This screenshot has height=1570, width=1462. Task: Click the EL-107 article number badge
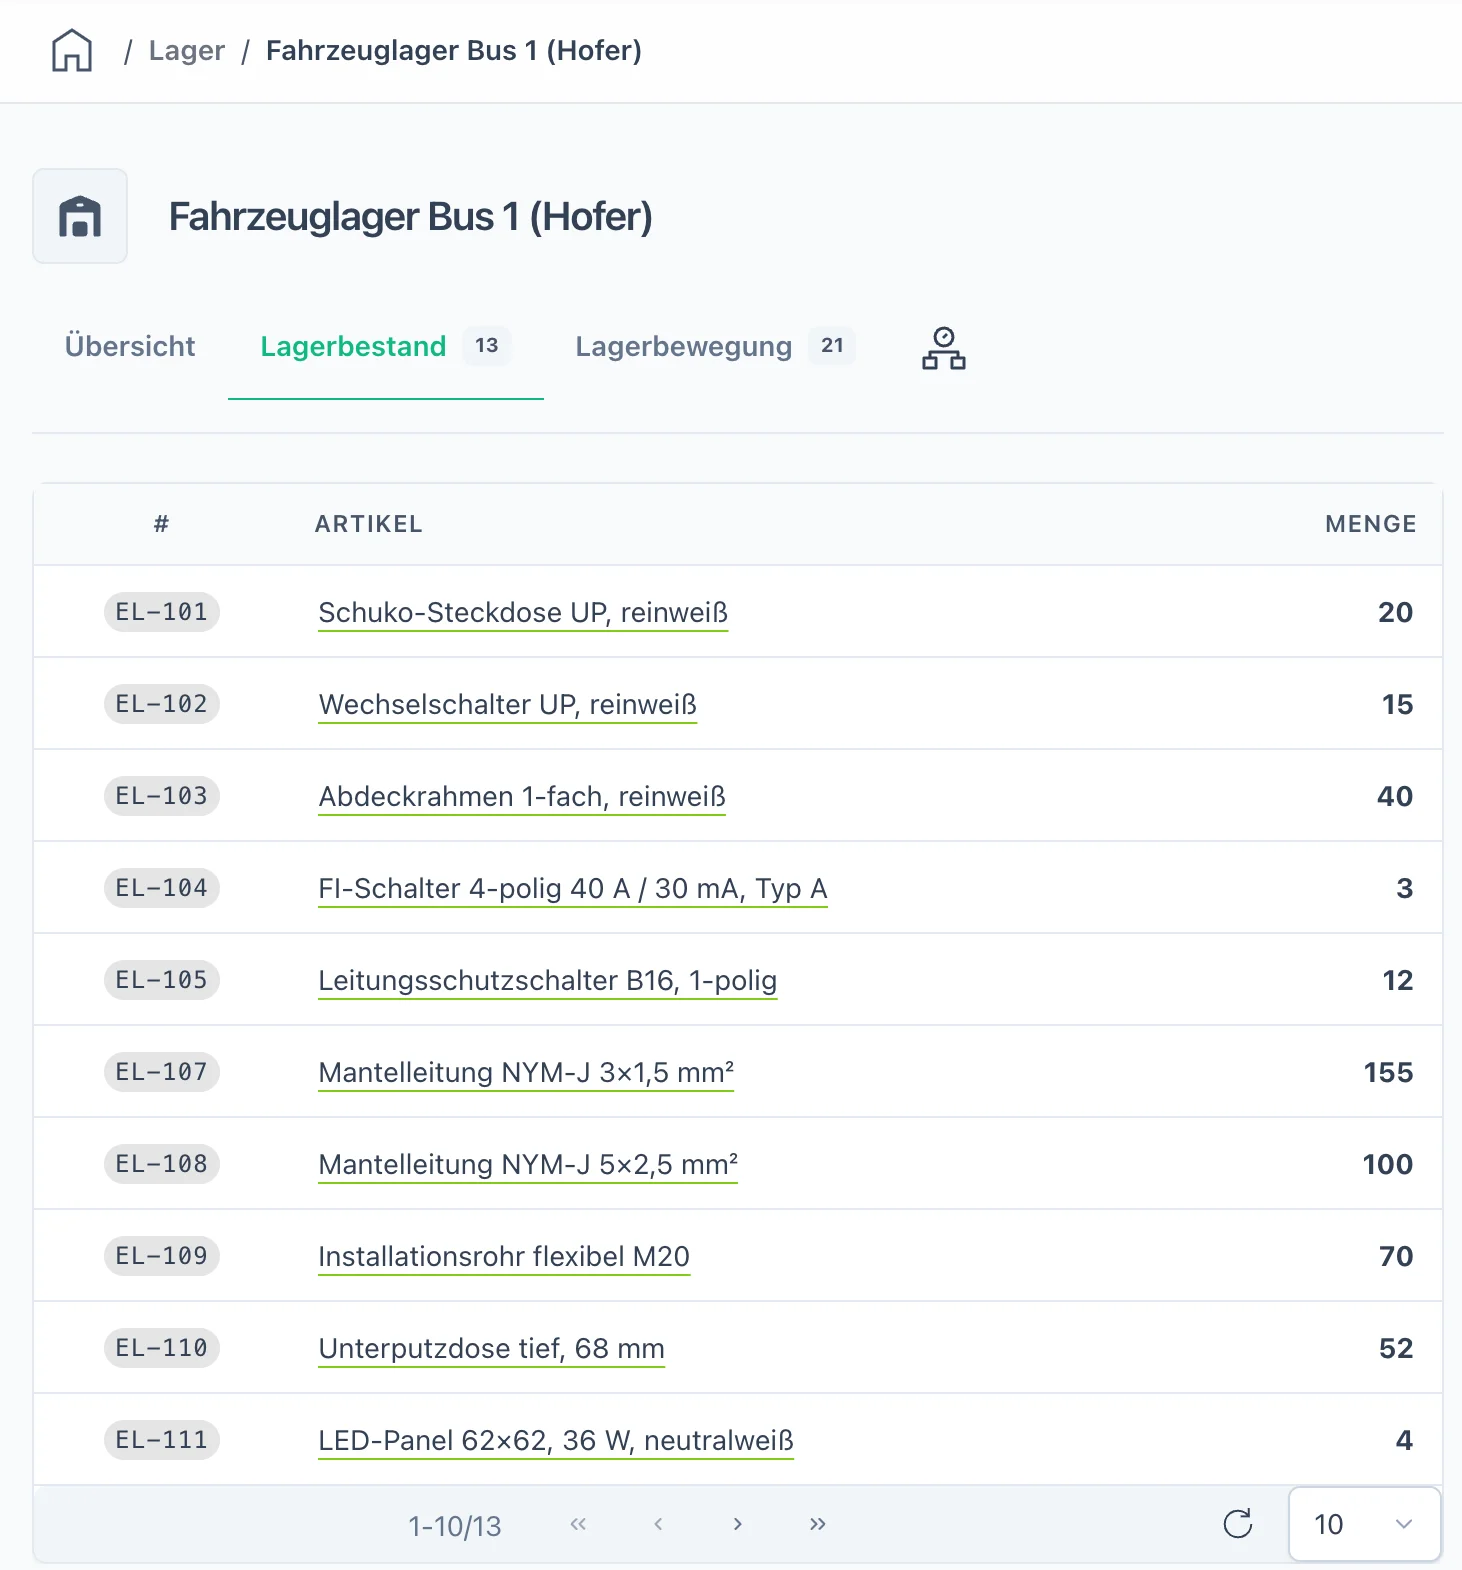pyautogui.click(x=162, y=1072)
